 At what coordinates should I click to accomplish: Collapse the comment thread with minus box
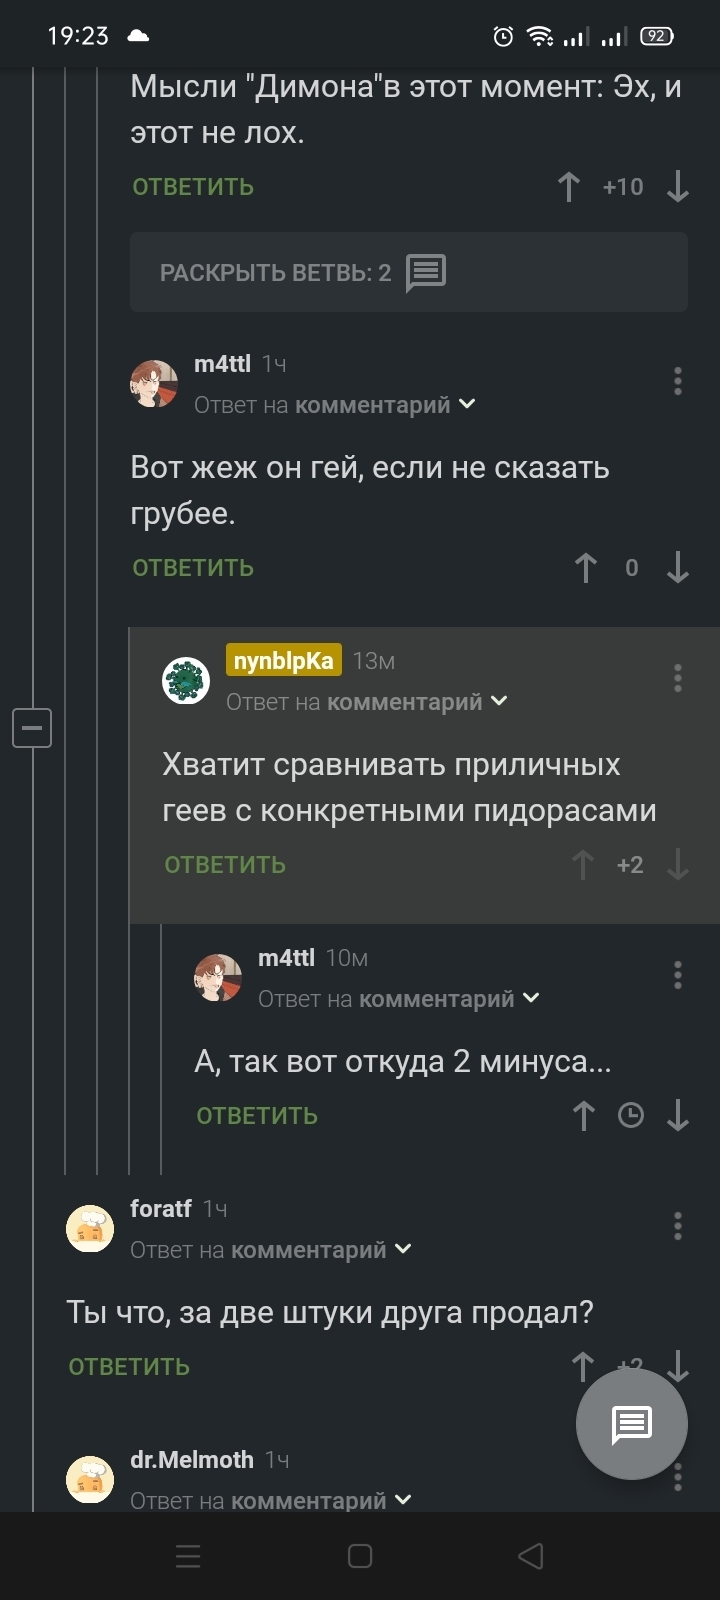click(x=32, y=727)
